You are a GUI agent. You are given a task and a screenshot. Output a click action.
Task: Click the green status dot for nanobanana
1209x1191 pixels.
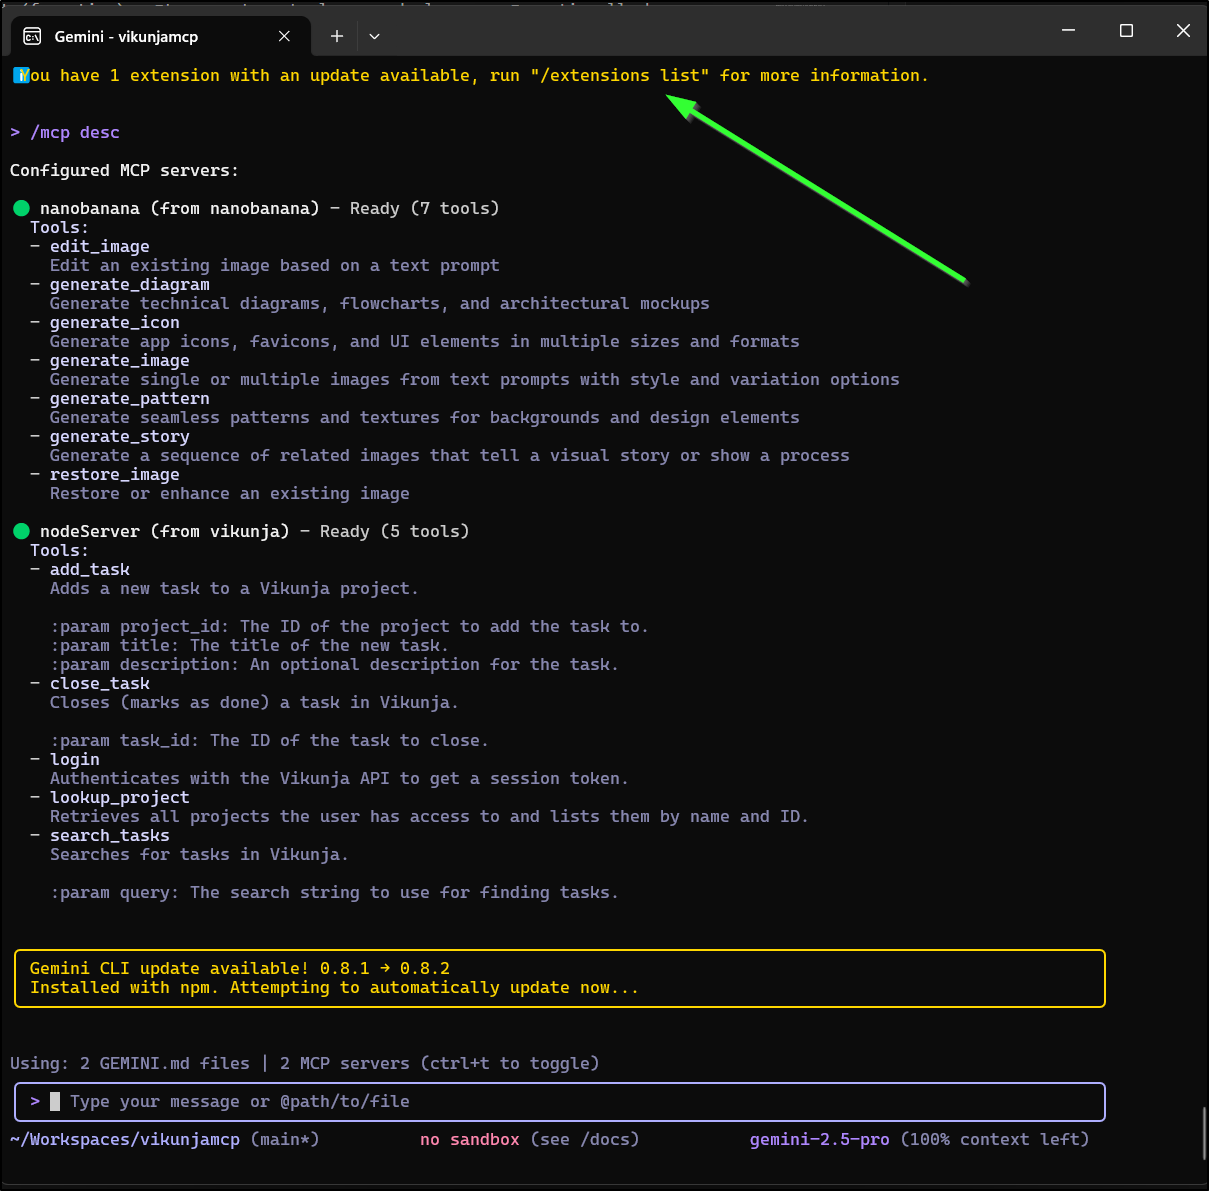click(21, 208)
